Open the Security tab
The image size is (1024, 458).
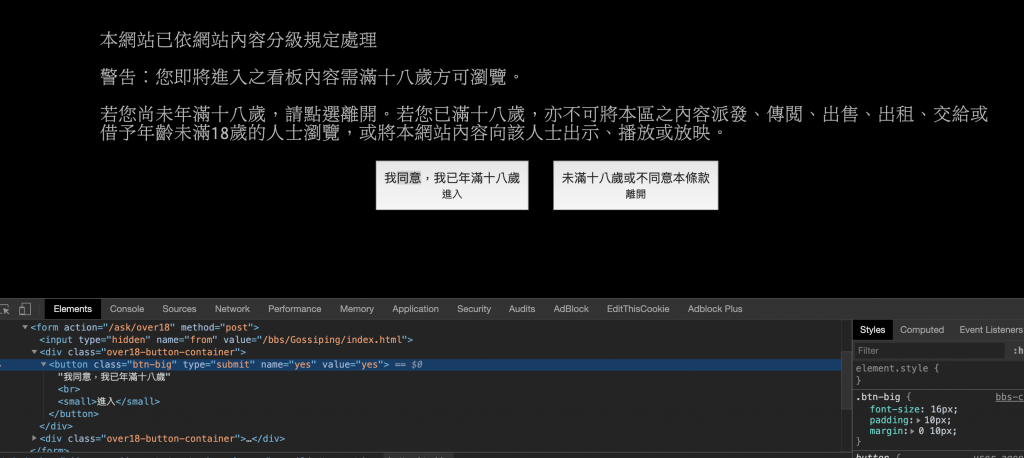474,309
